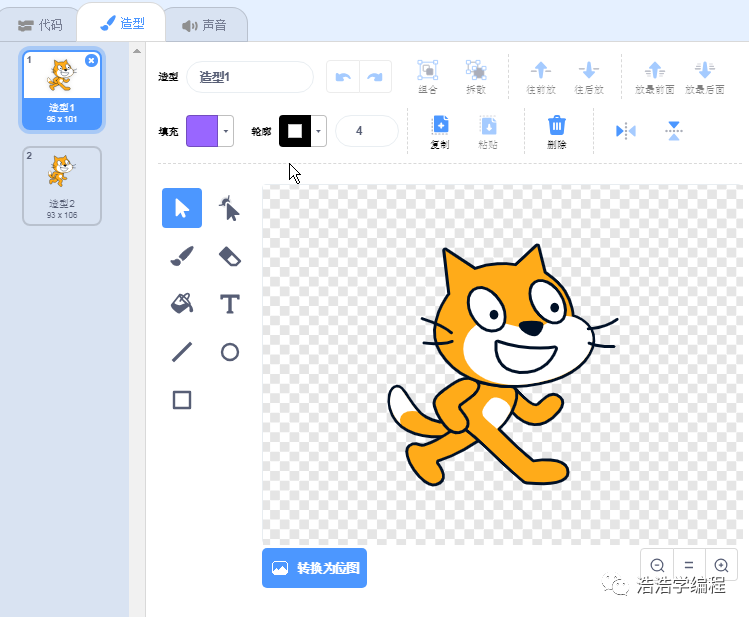Flip the costume vertically
Screen dimensions: 749x617
[674, 131]
